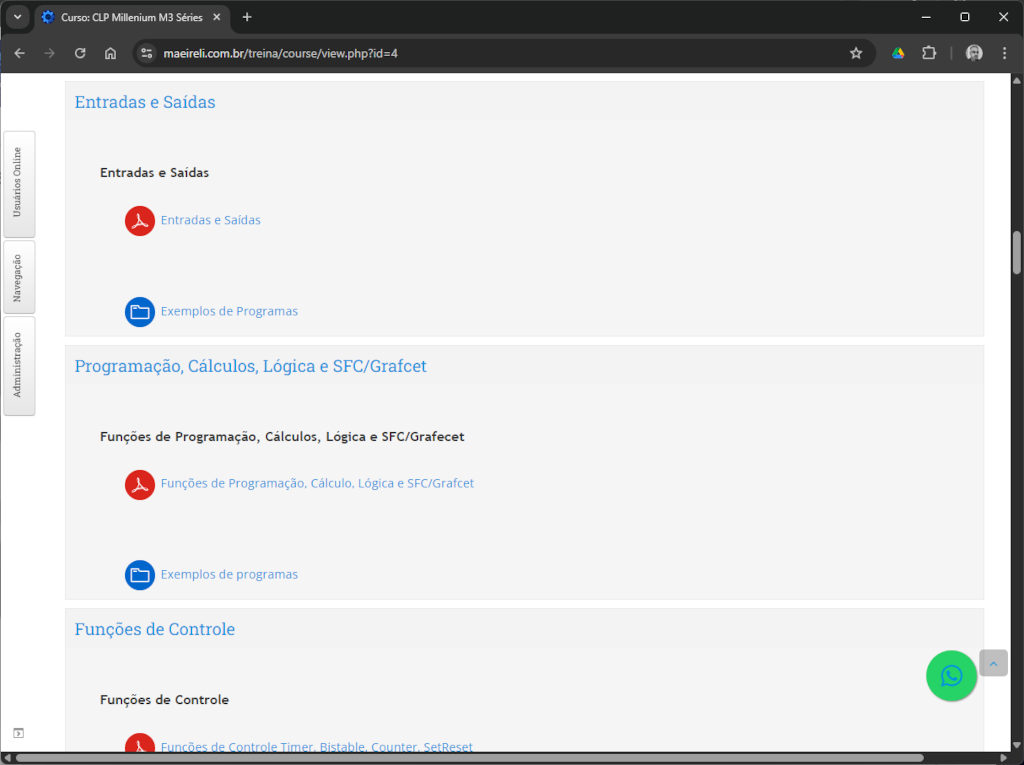Click PDF icon for Funções de Controle Timer
This screenshot has width=1024, height=765.
click(140, 745)
